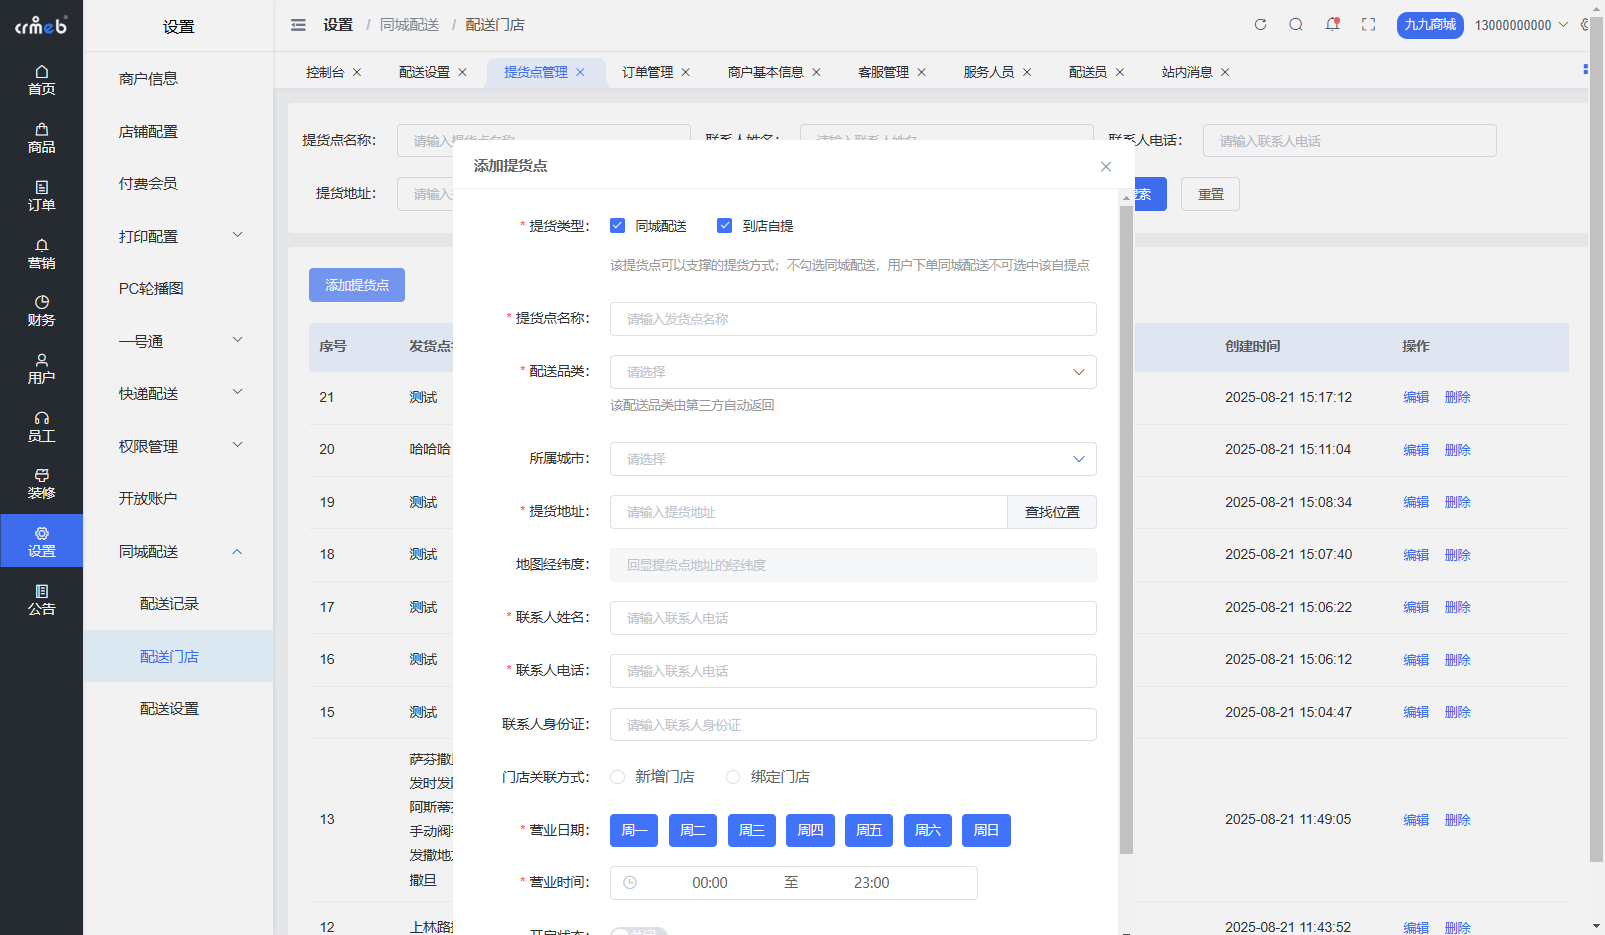This screenshot has height=935, width=1605.
Task: Open the 13000000000 account dropdown
Action: (1521, 25)
